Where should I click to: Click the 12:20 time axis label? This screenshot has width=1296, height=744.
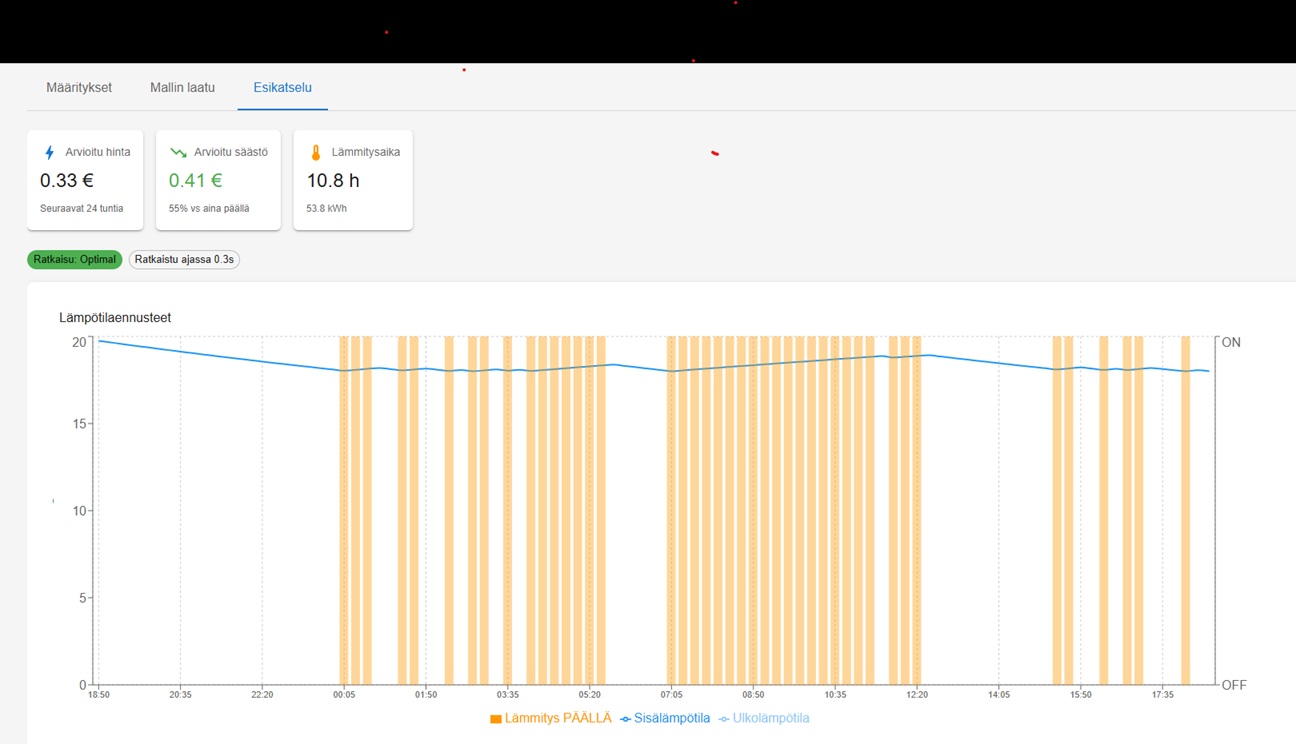pos(917,694)
